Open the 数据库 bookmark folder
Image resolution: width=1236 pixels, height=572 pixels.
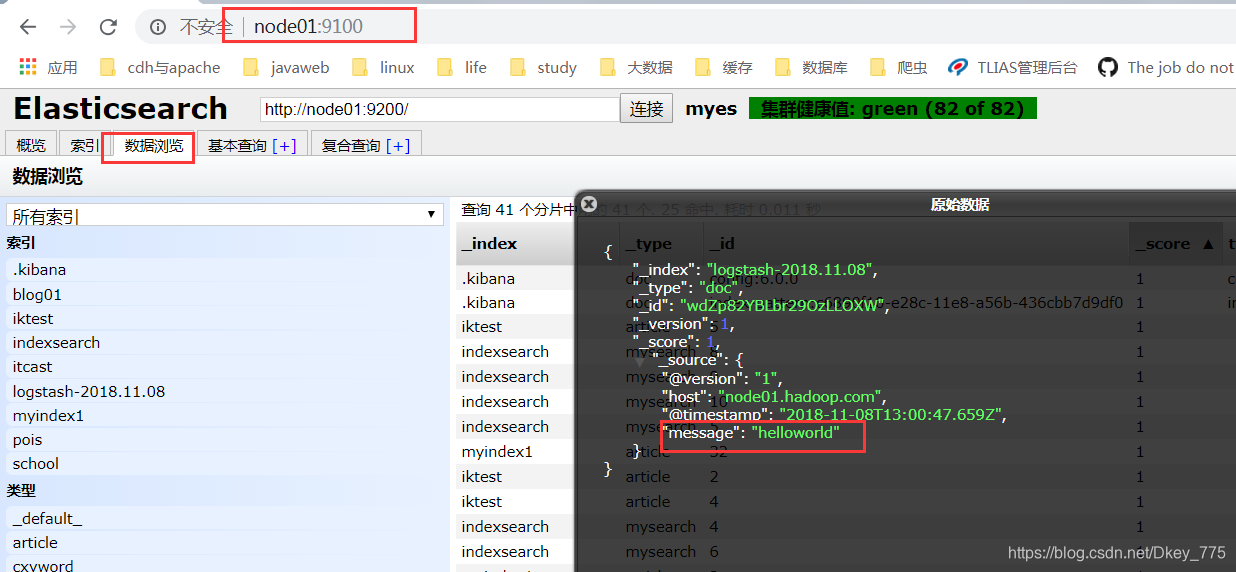(x=811, y=67)
